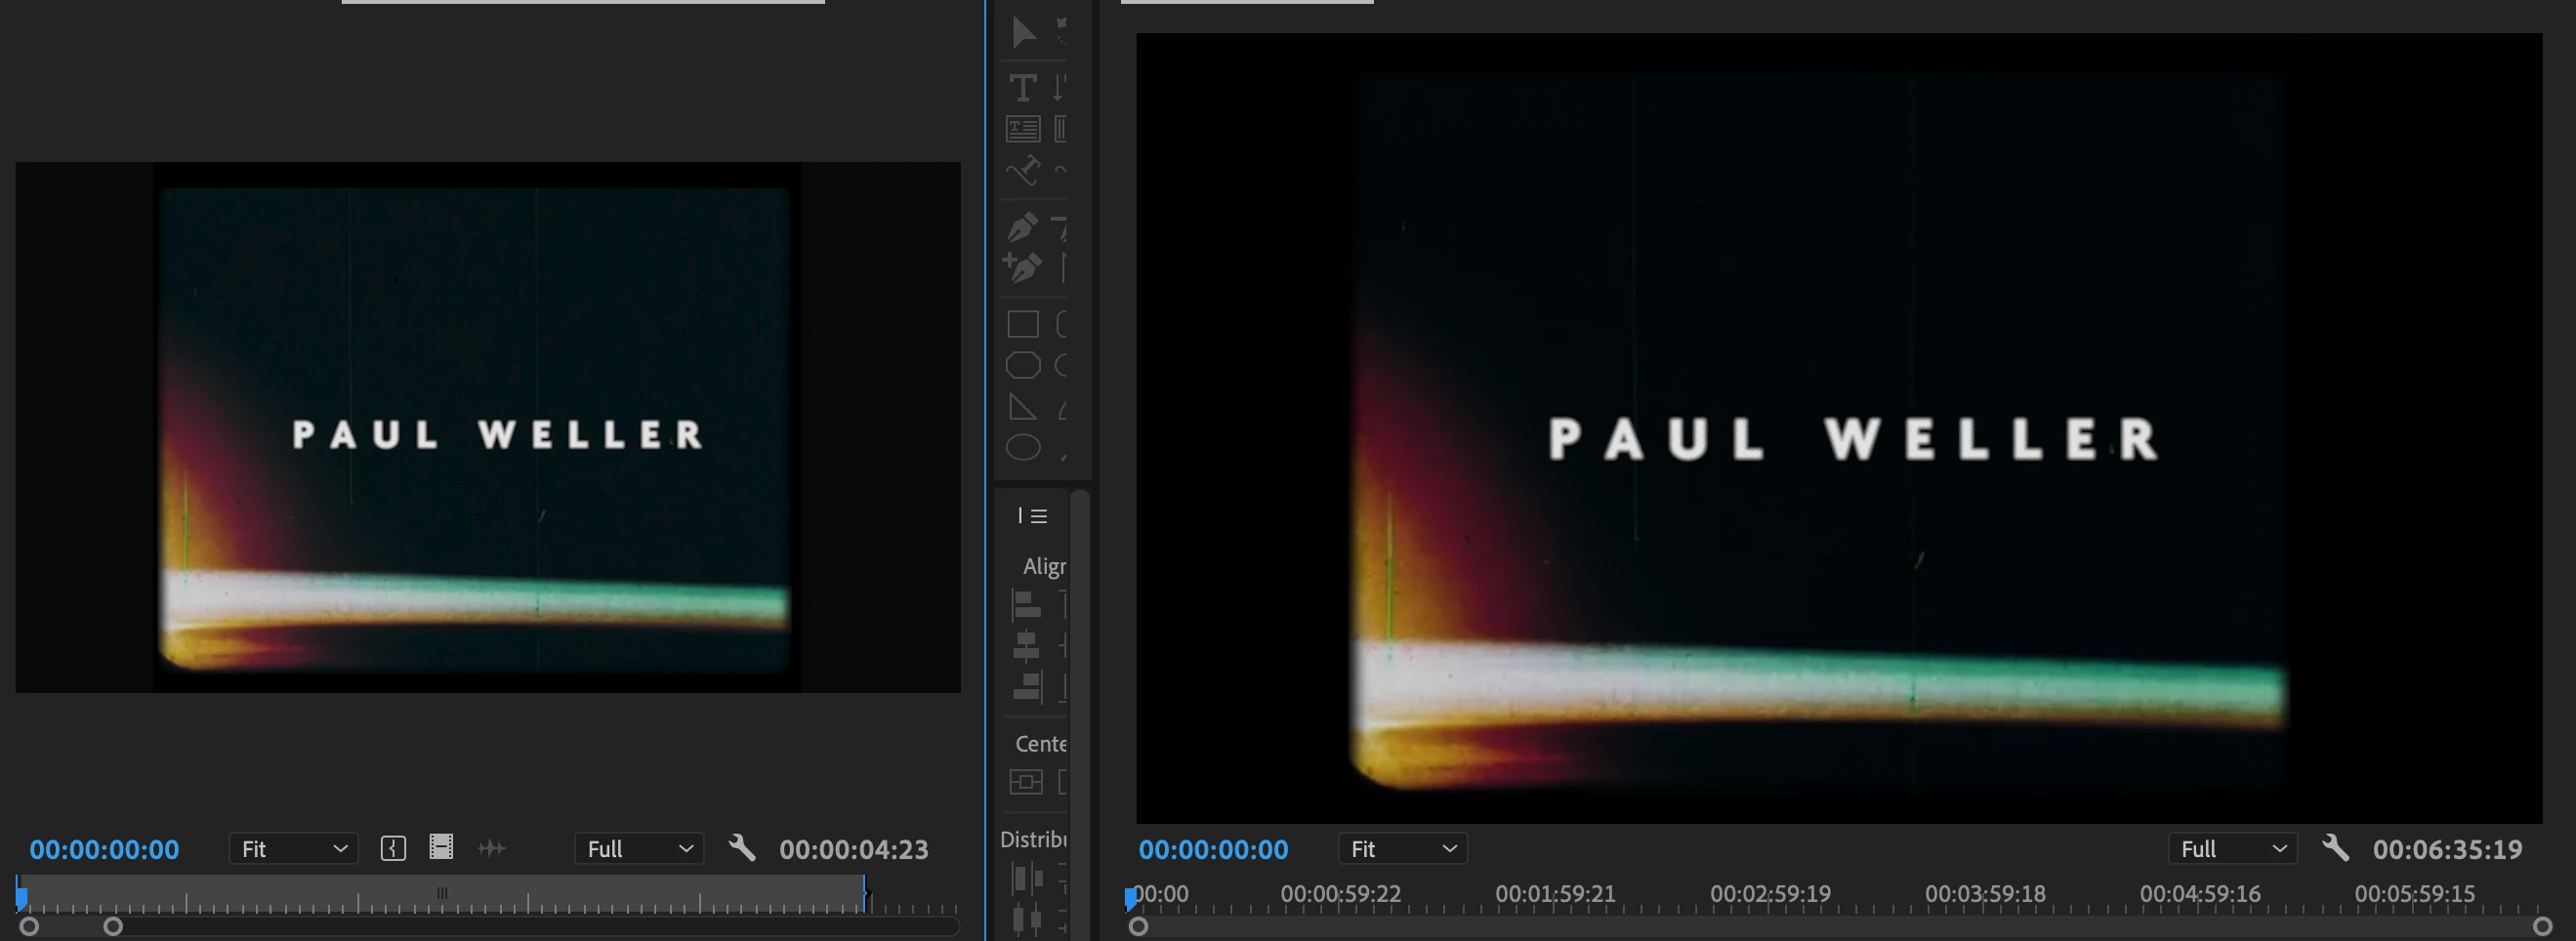Select the horizontal Type tool

point(1022,88)
